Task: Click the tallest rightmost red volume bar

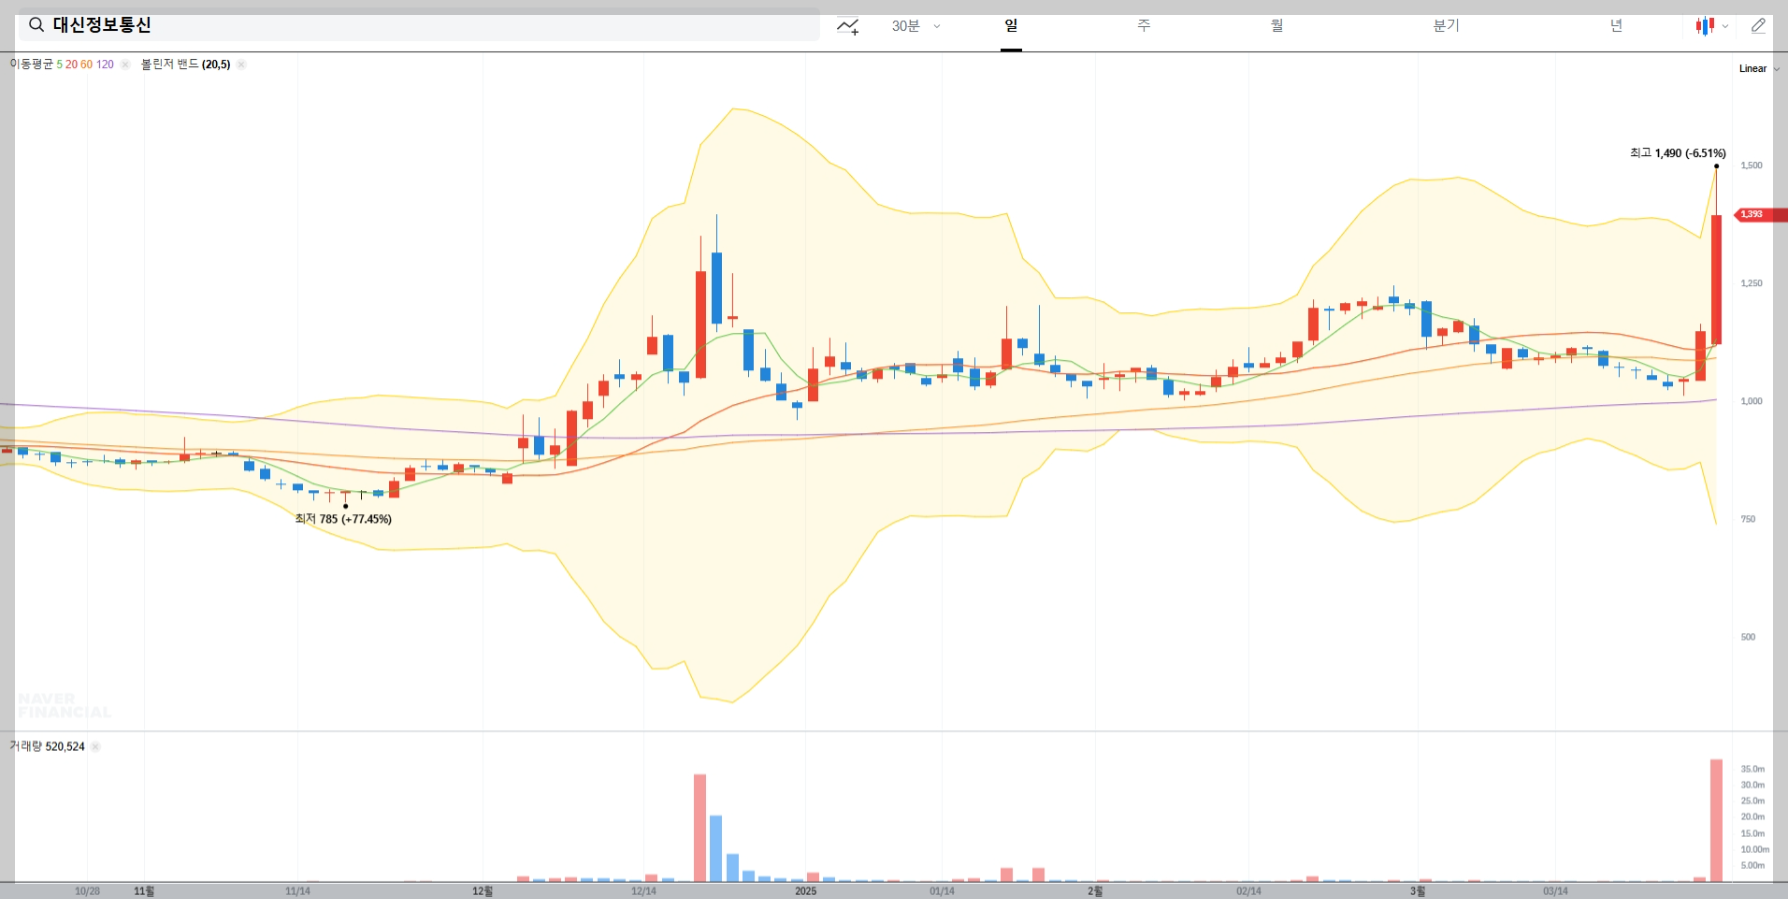Action: tap(1716, 821)
